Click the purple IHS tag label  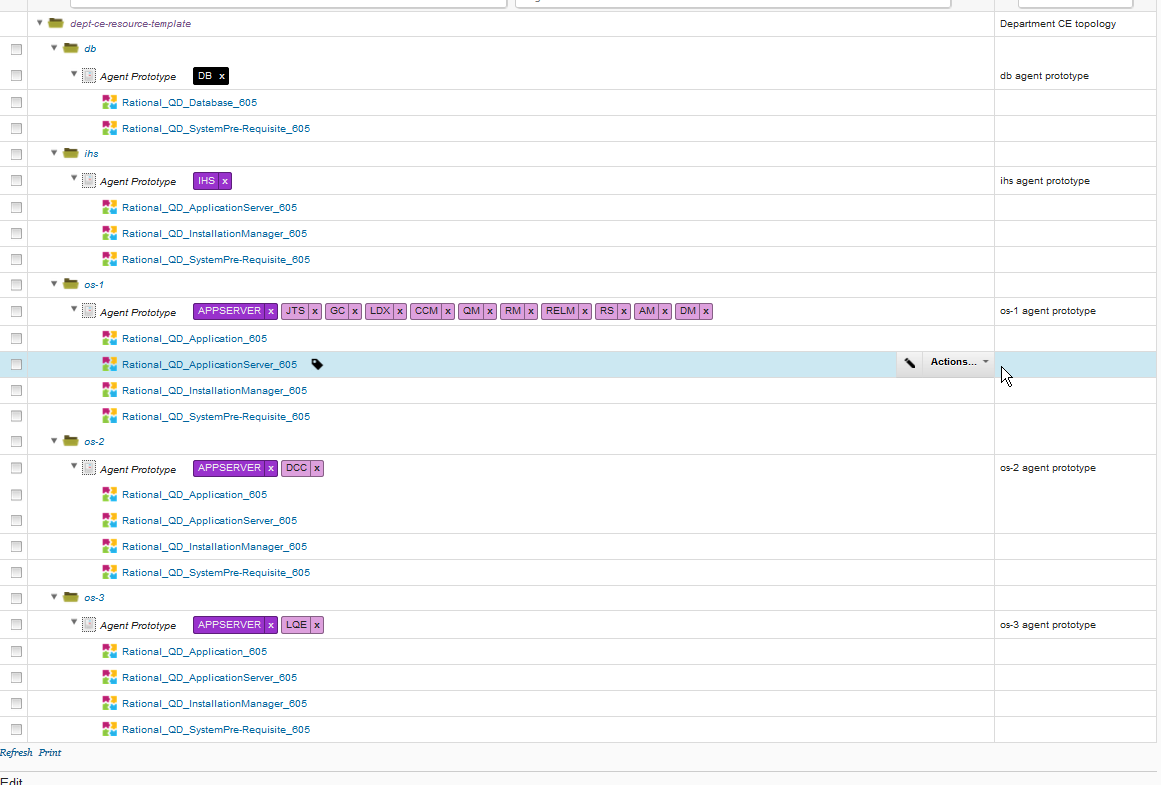point(206,181)
